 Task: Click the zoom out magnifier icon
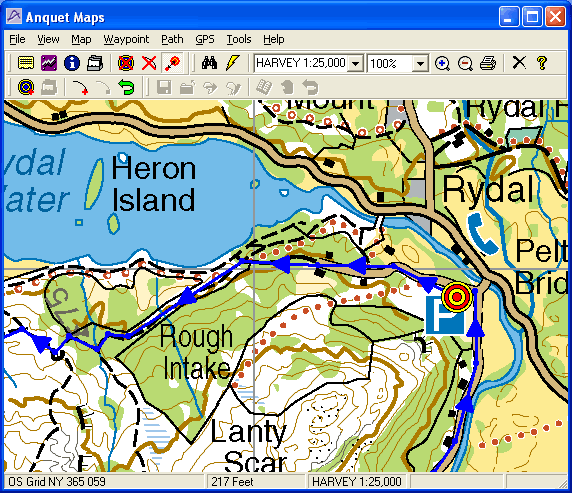click(465, 63)
